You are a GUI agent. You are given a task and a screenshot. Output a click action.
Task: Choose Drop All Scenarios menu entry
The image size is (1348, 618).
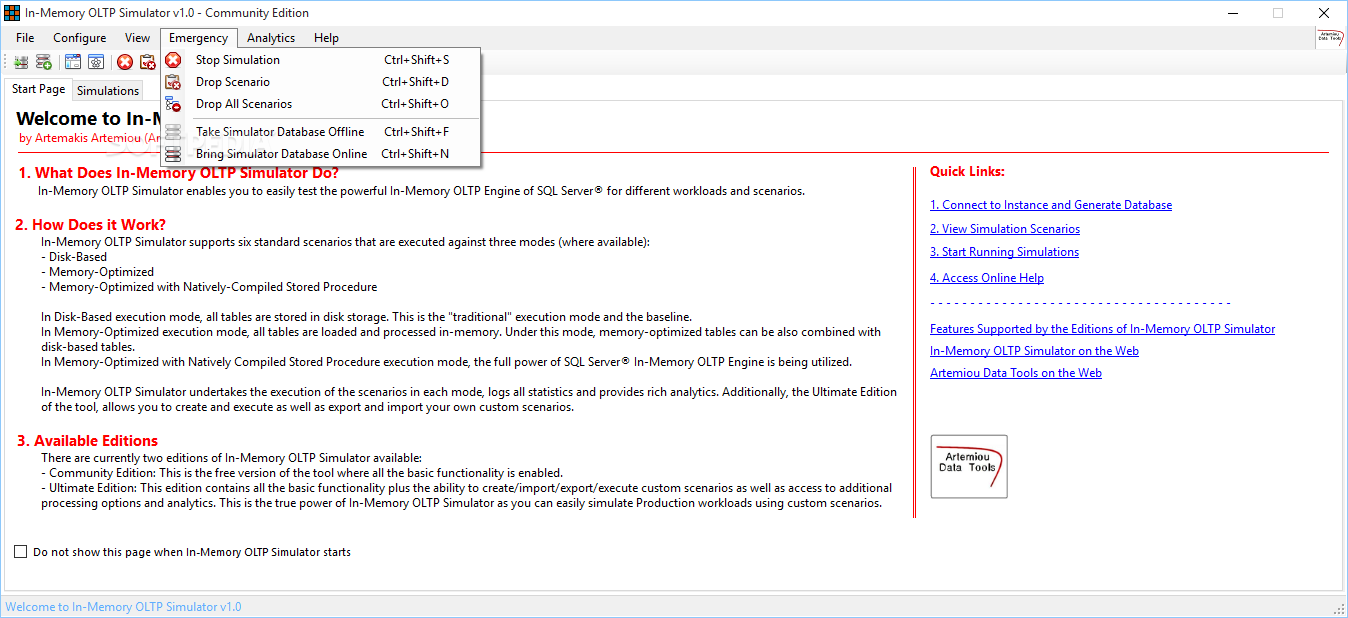coord(321,104)
